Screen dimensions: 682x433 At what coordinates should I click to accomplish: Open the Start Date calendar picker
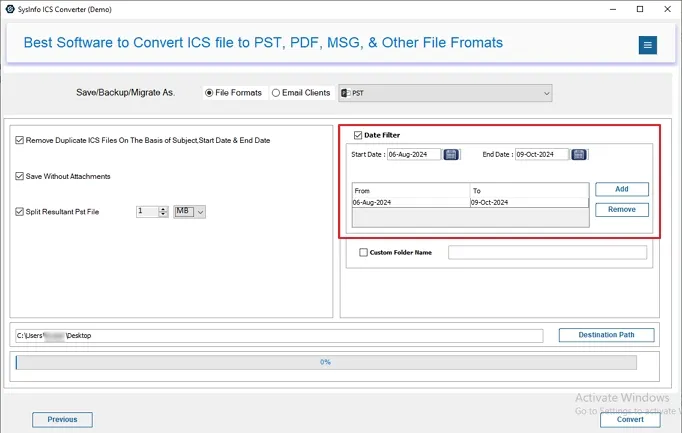(x=451, y=154)
